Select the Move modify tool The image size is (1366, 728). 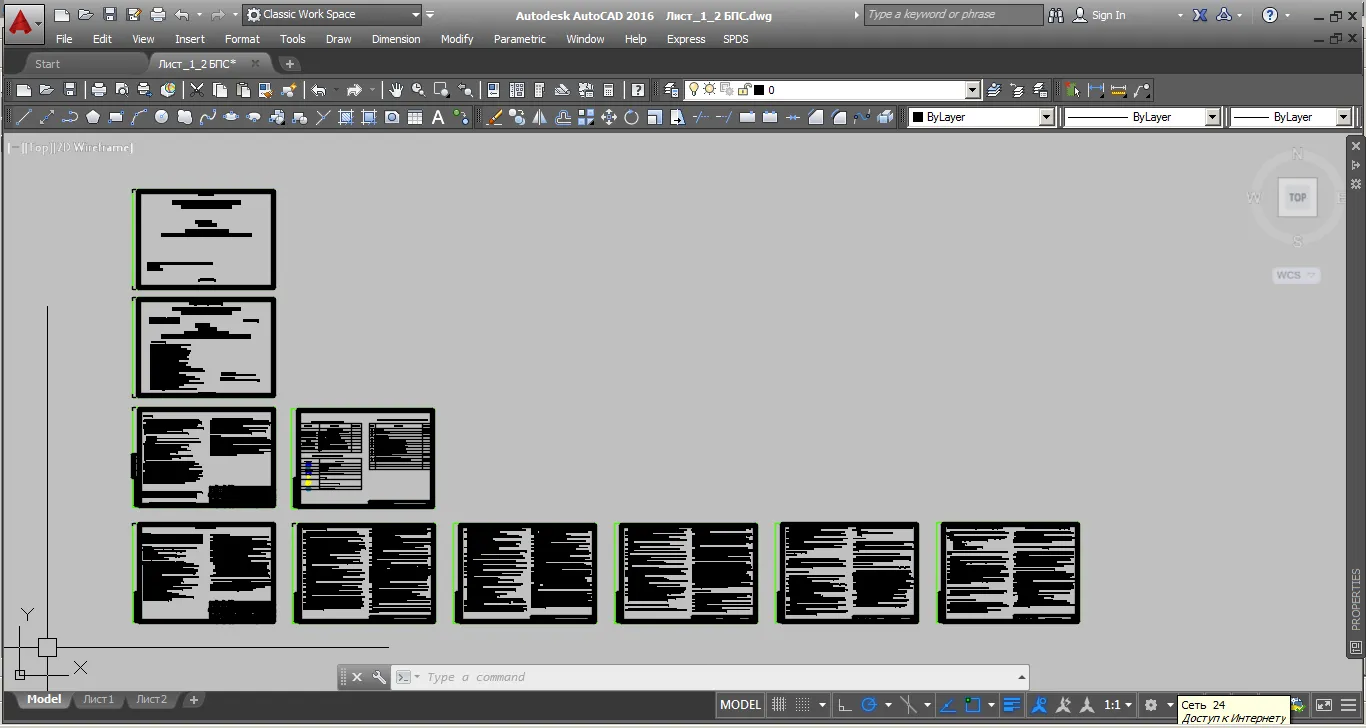coord(609,117)
